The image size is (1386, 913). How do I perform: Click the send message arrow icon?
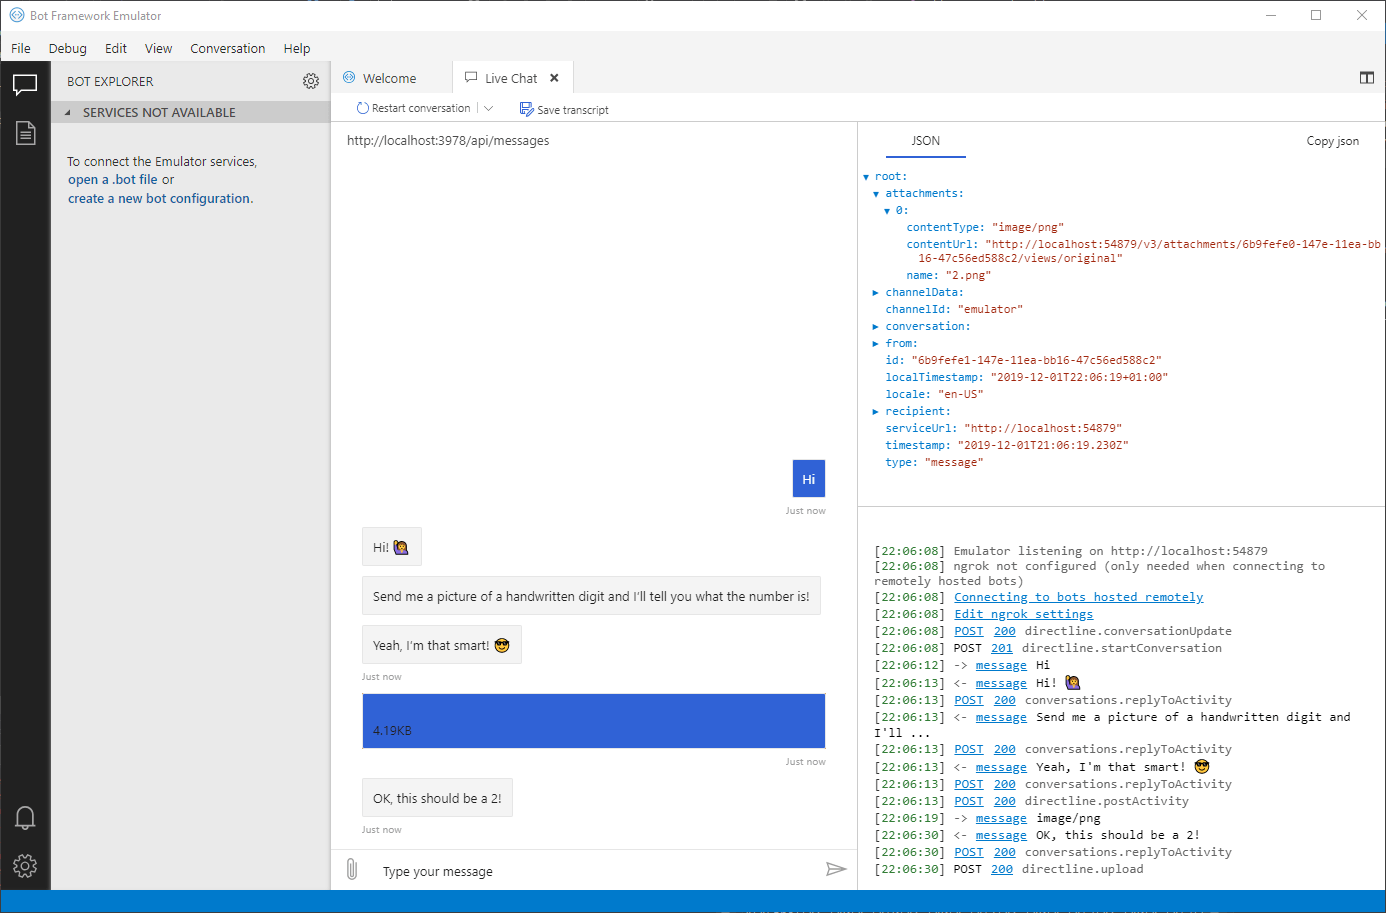[x=836, y=869]
